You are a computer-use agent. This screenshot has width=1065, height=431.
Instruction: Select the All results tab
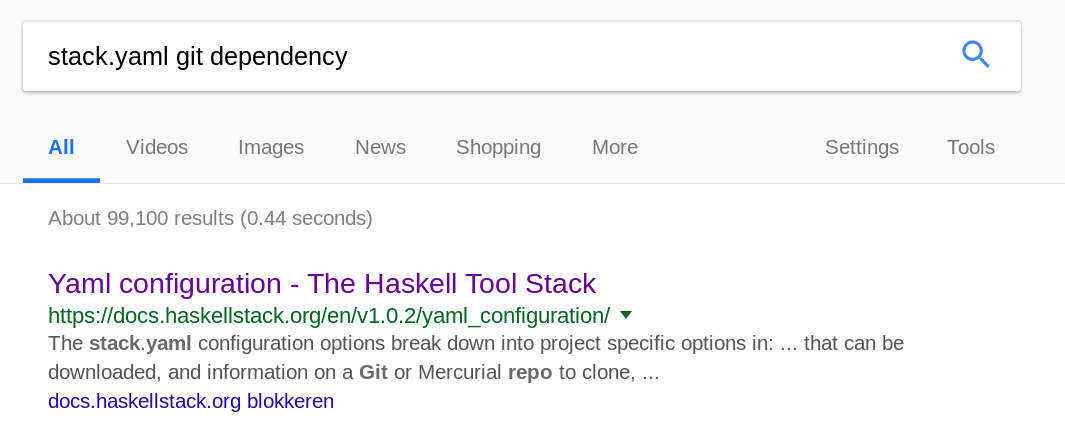pyautogui.click(x=61, y=147)
